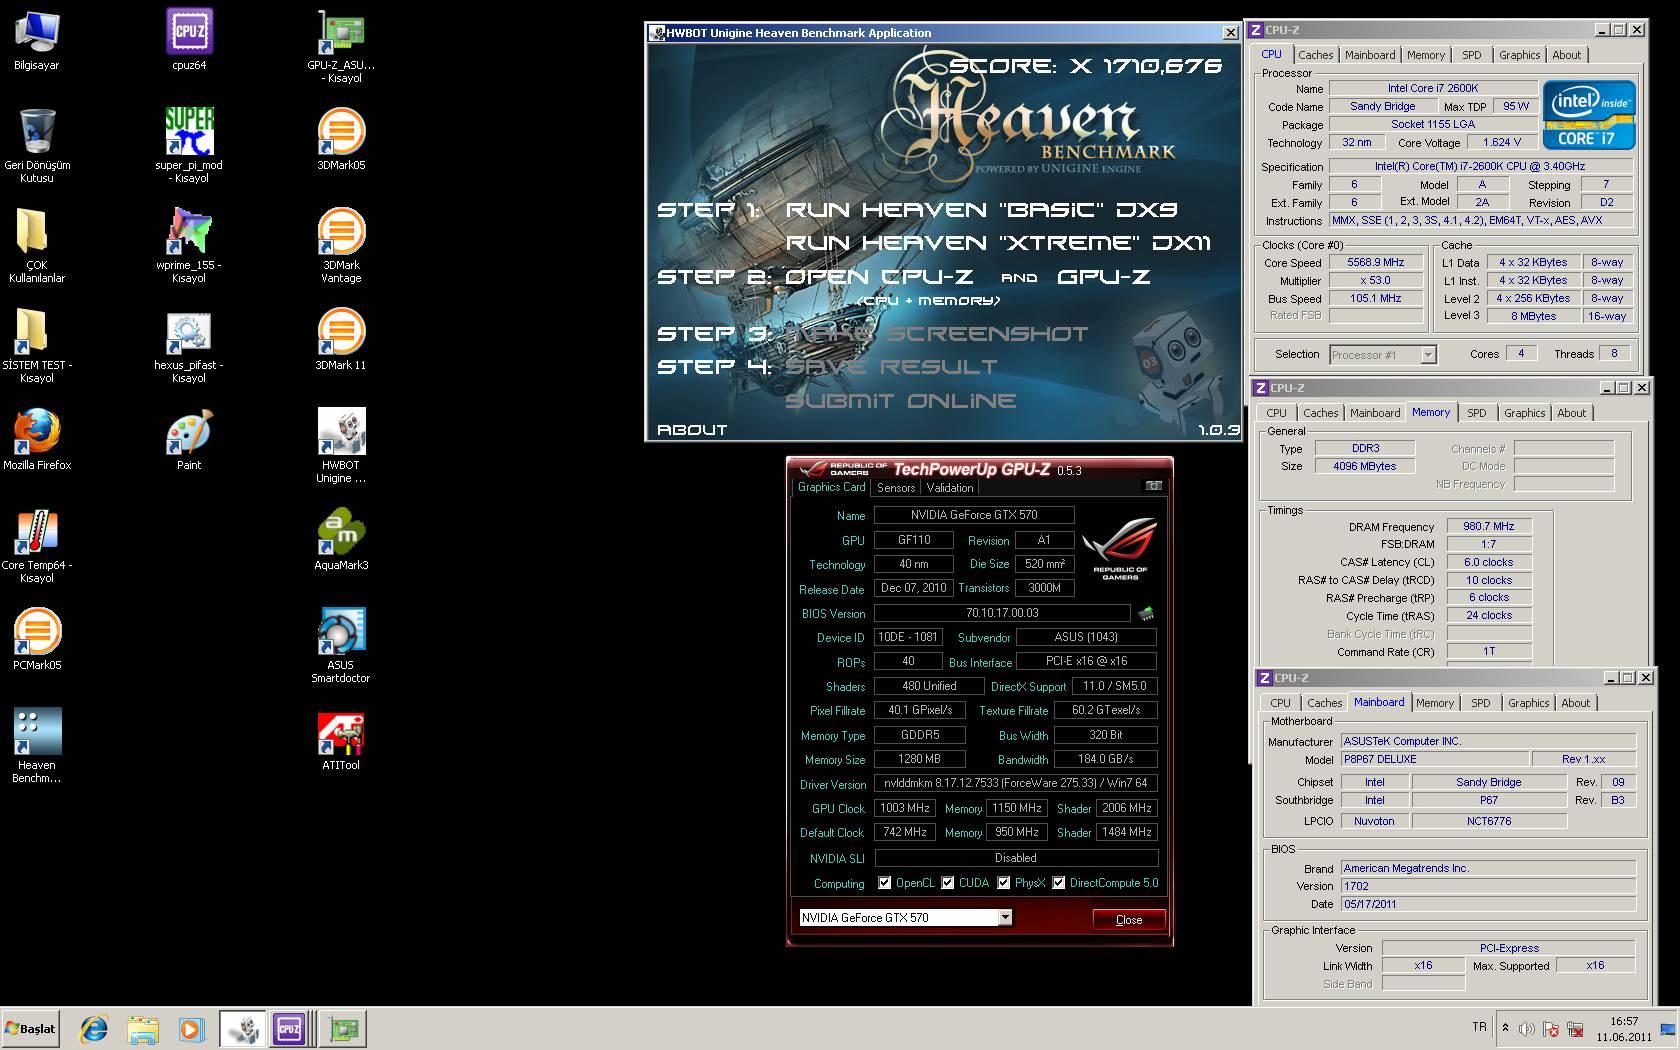The width and height of the screenshot is (1680, 1050).
Task: Toggle CUDA checkbox in GPU-Z
Action: [947, 883]
